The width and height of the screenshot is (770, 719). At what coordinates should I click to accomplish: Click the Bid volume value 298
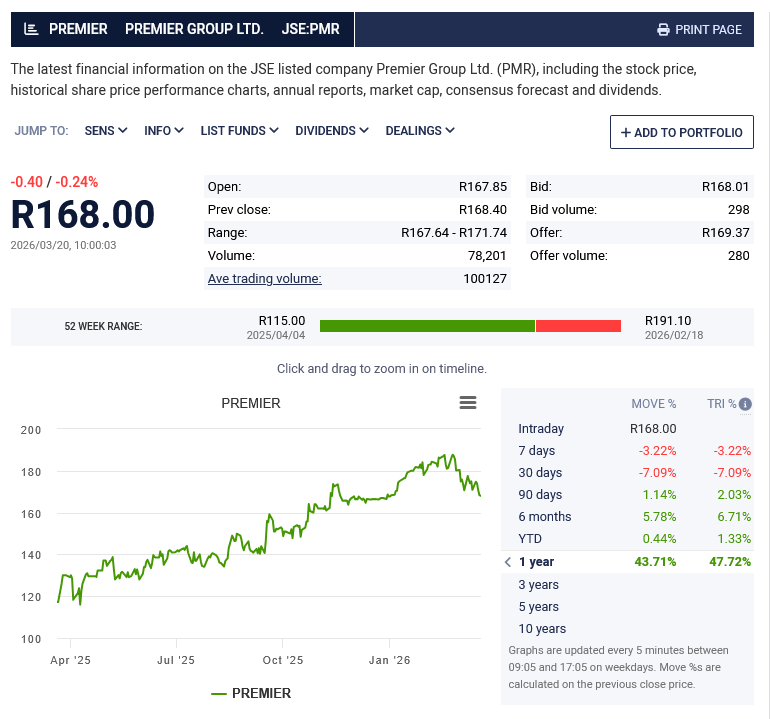point(739,210)
